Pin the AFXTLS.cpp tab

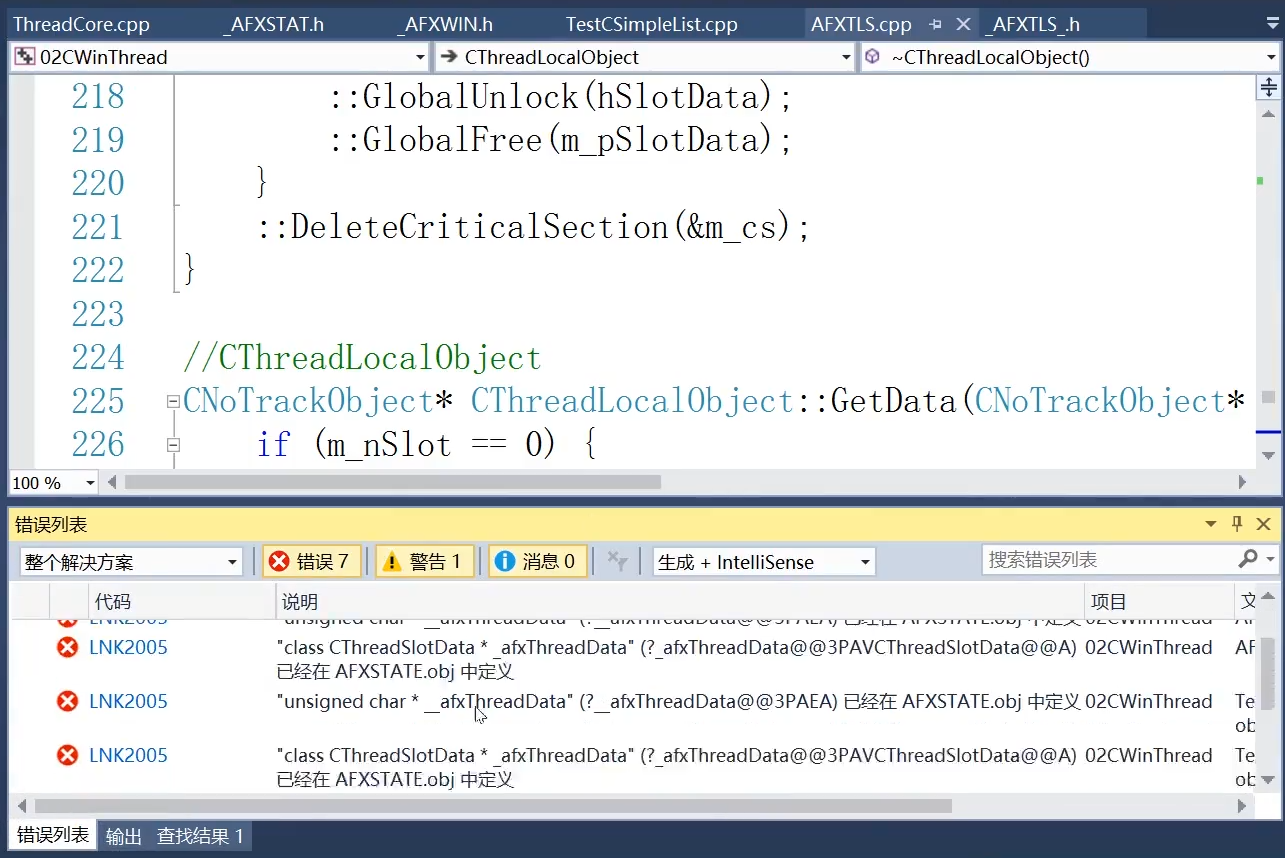pyautogui.click(x=936, y=24)
